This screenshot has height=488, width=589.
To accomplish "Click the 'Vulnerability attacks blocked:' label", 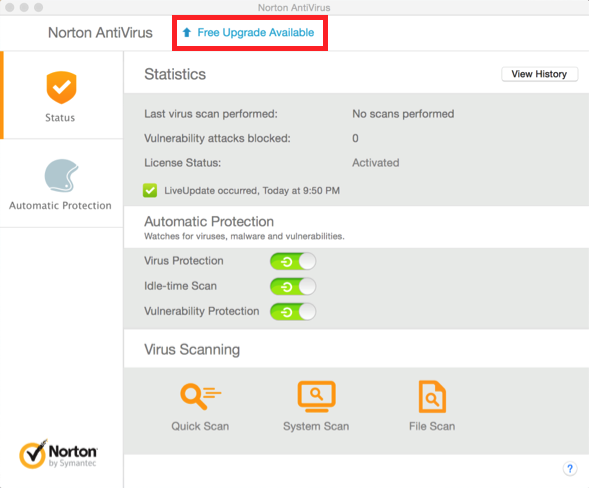I will coord(217,138).
